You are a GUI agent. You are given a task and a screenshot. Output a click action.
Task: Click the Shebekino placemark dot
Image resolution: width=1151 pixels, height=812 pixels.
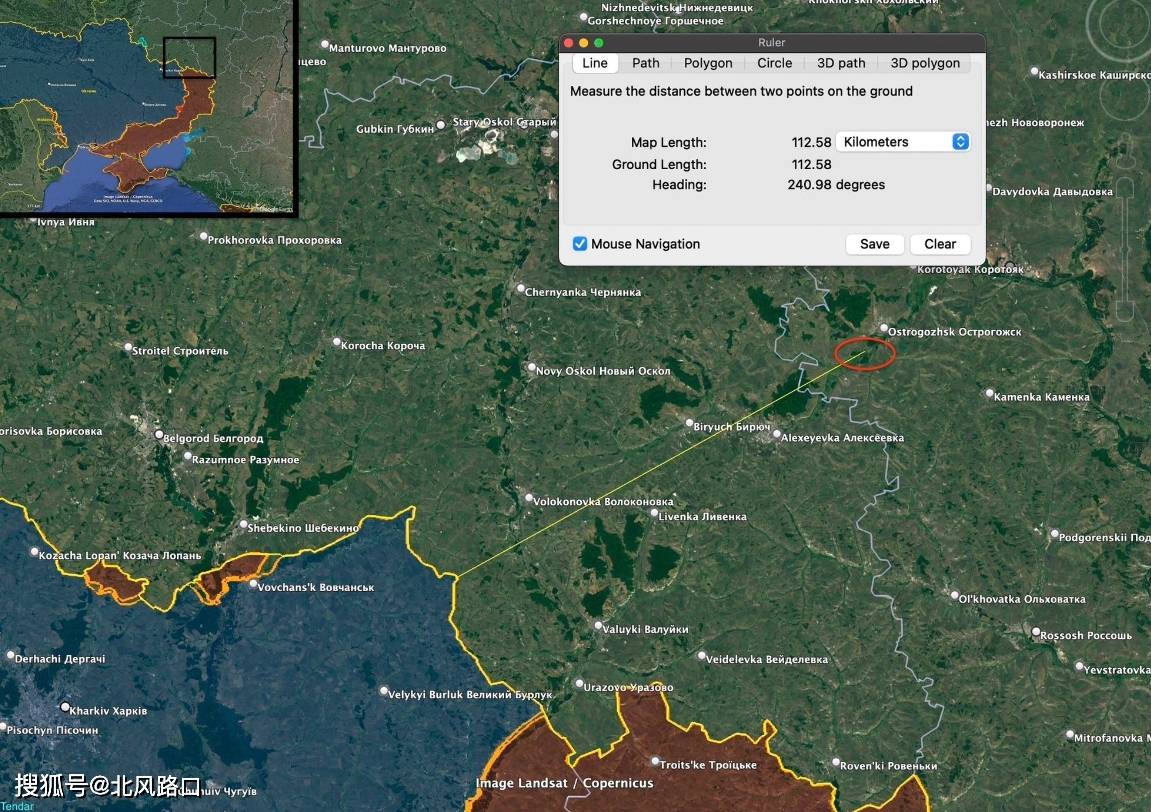(244, 524)
